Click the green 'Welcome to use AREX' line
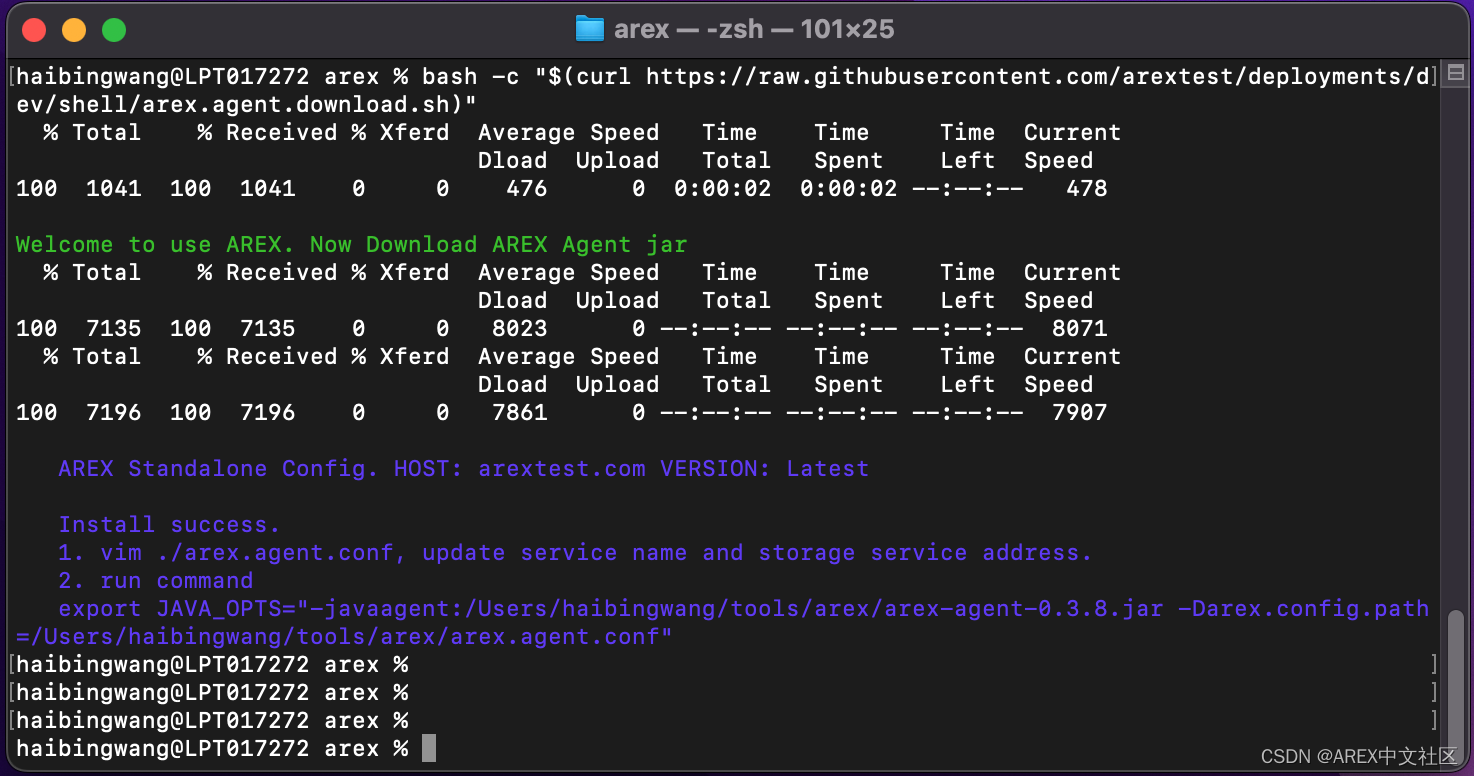Screen dimensions: 1474x776 [x=351, y=245]
